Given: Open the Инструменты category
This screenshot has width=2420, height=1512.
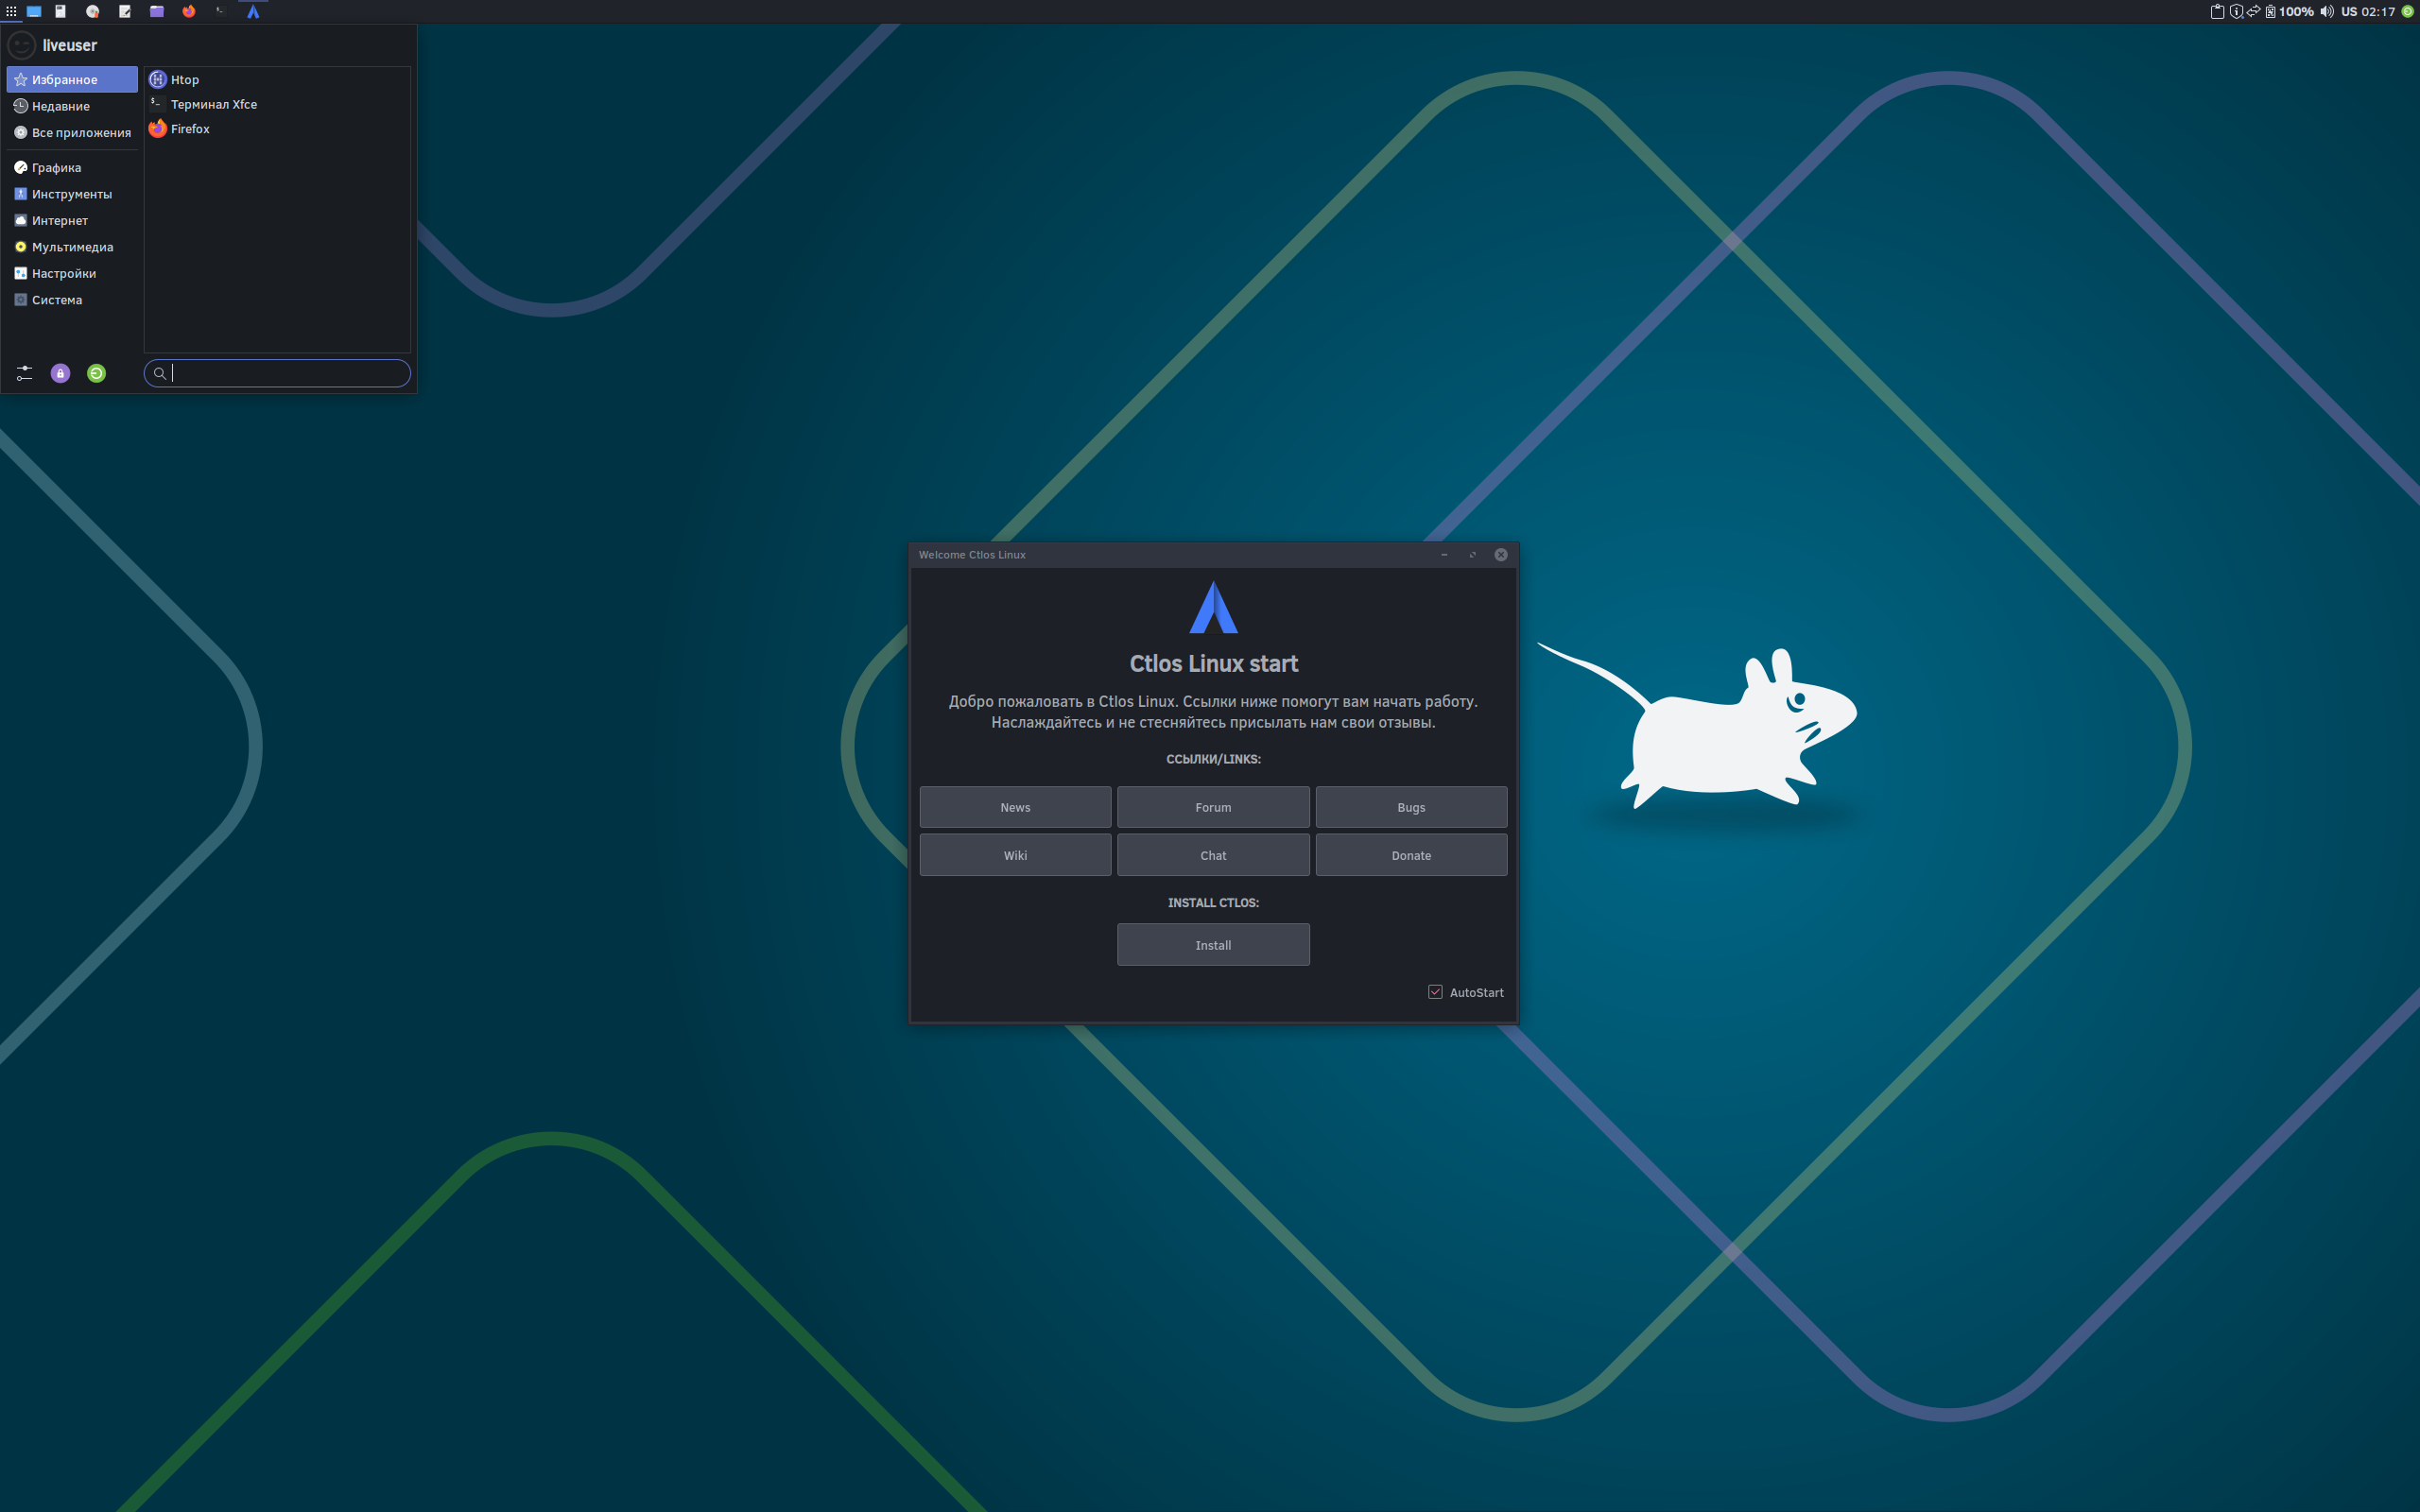Looking at the screenshot, I should (72, 194).
